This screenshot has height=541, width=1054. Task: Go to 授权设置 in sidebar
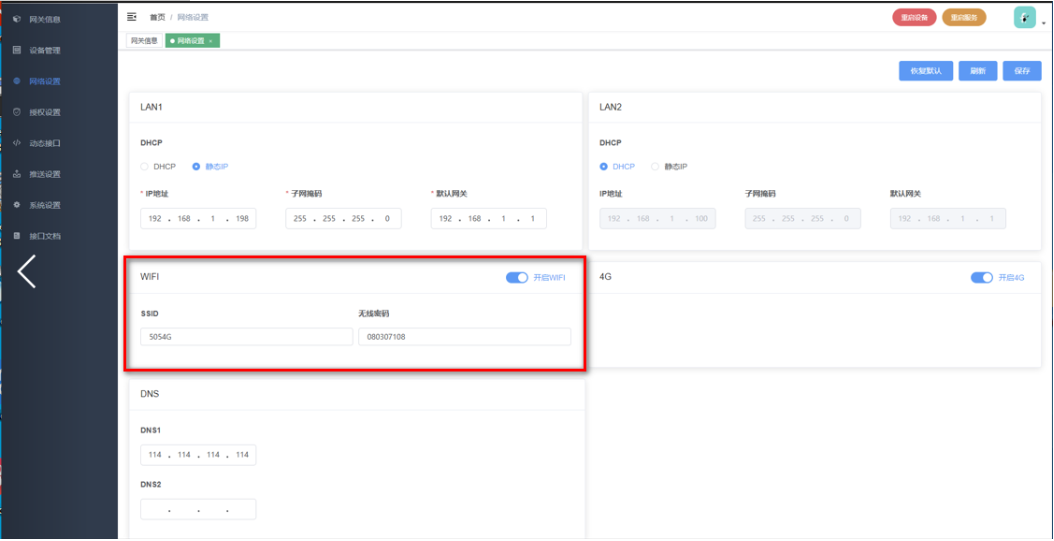(44, 112)
